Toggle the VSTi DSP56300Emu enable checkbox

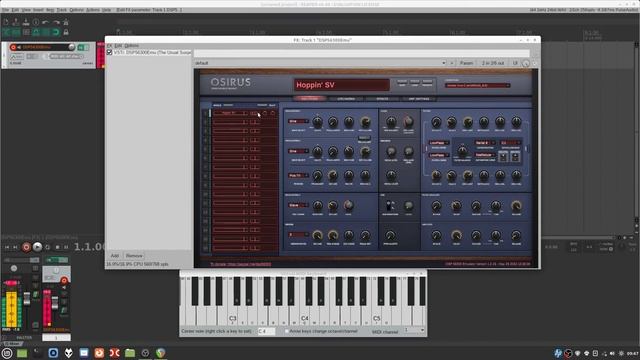109,52
